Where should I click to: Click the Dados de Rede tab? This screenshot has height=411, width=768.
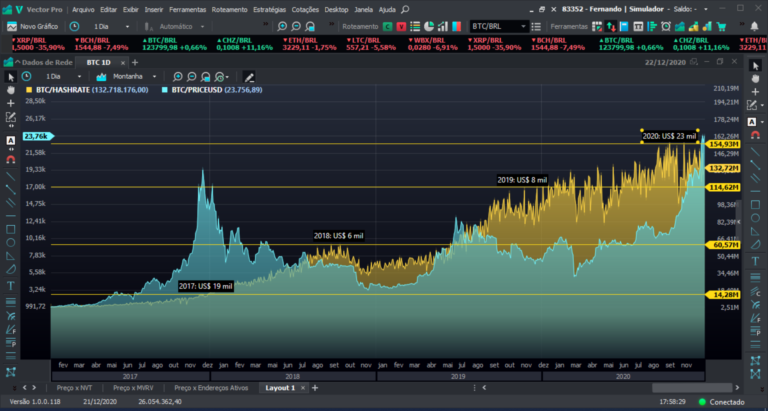[x=47, y=62]
